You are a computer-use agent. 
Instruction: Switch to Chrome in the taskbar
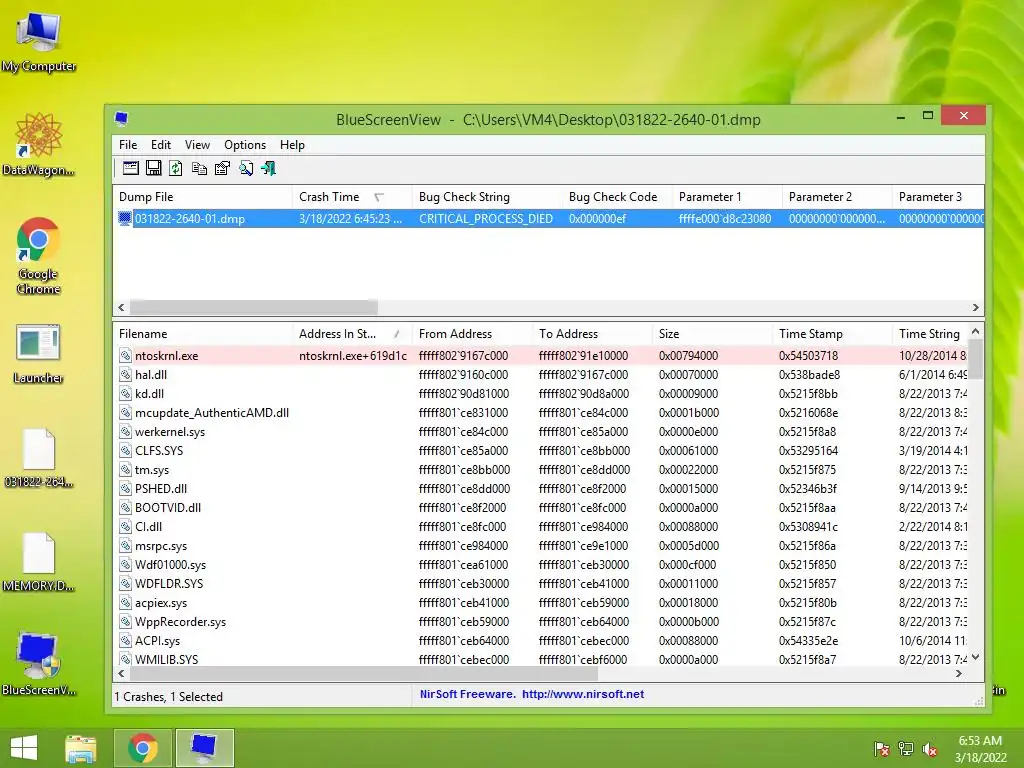coord(142,748)
